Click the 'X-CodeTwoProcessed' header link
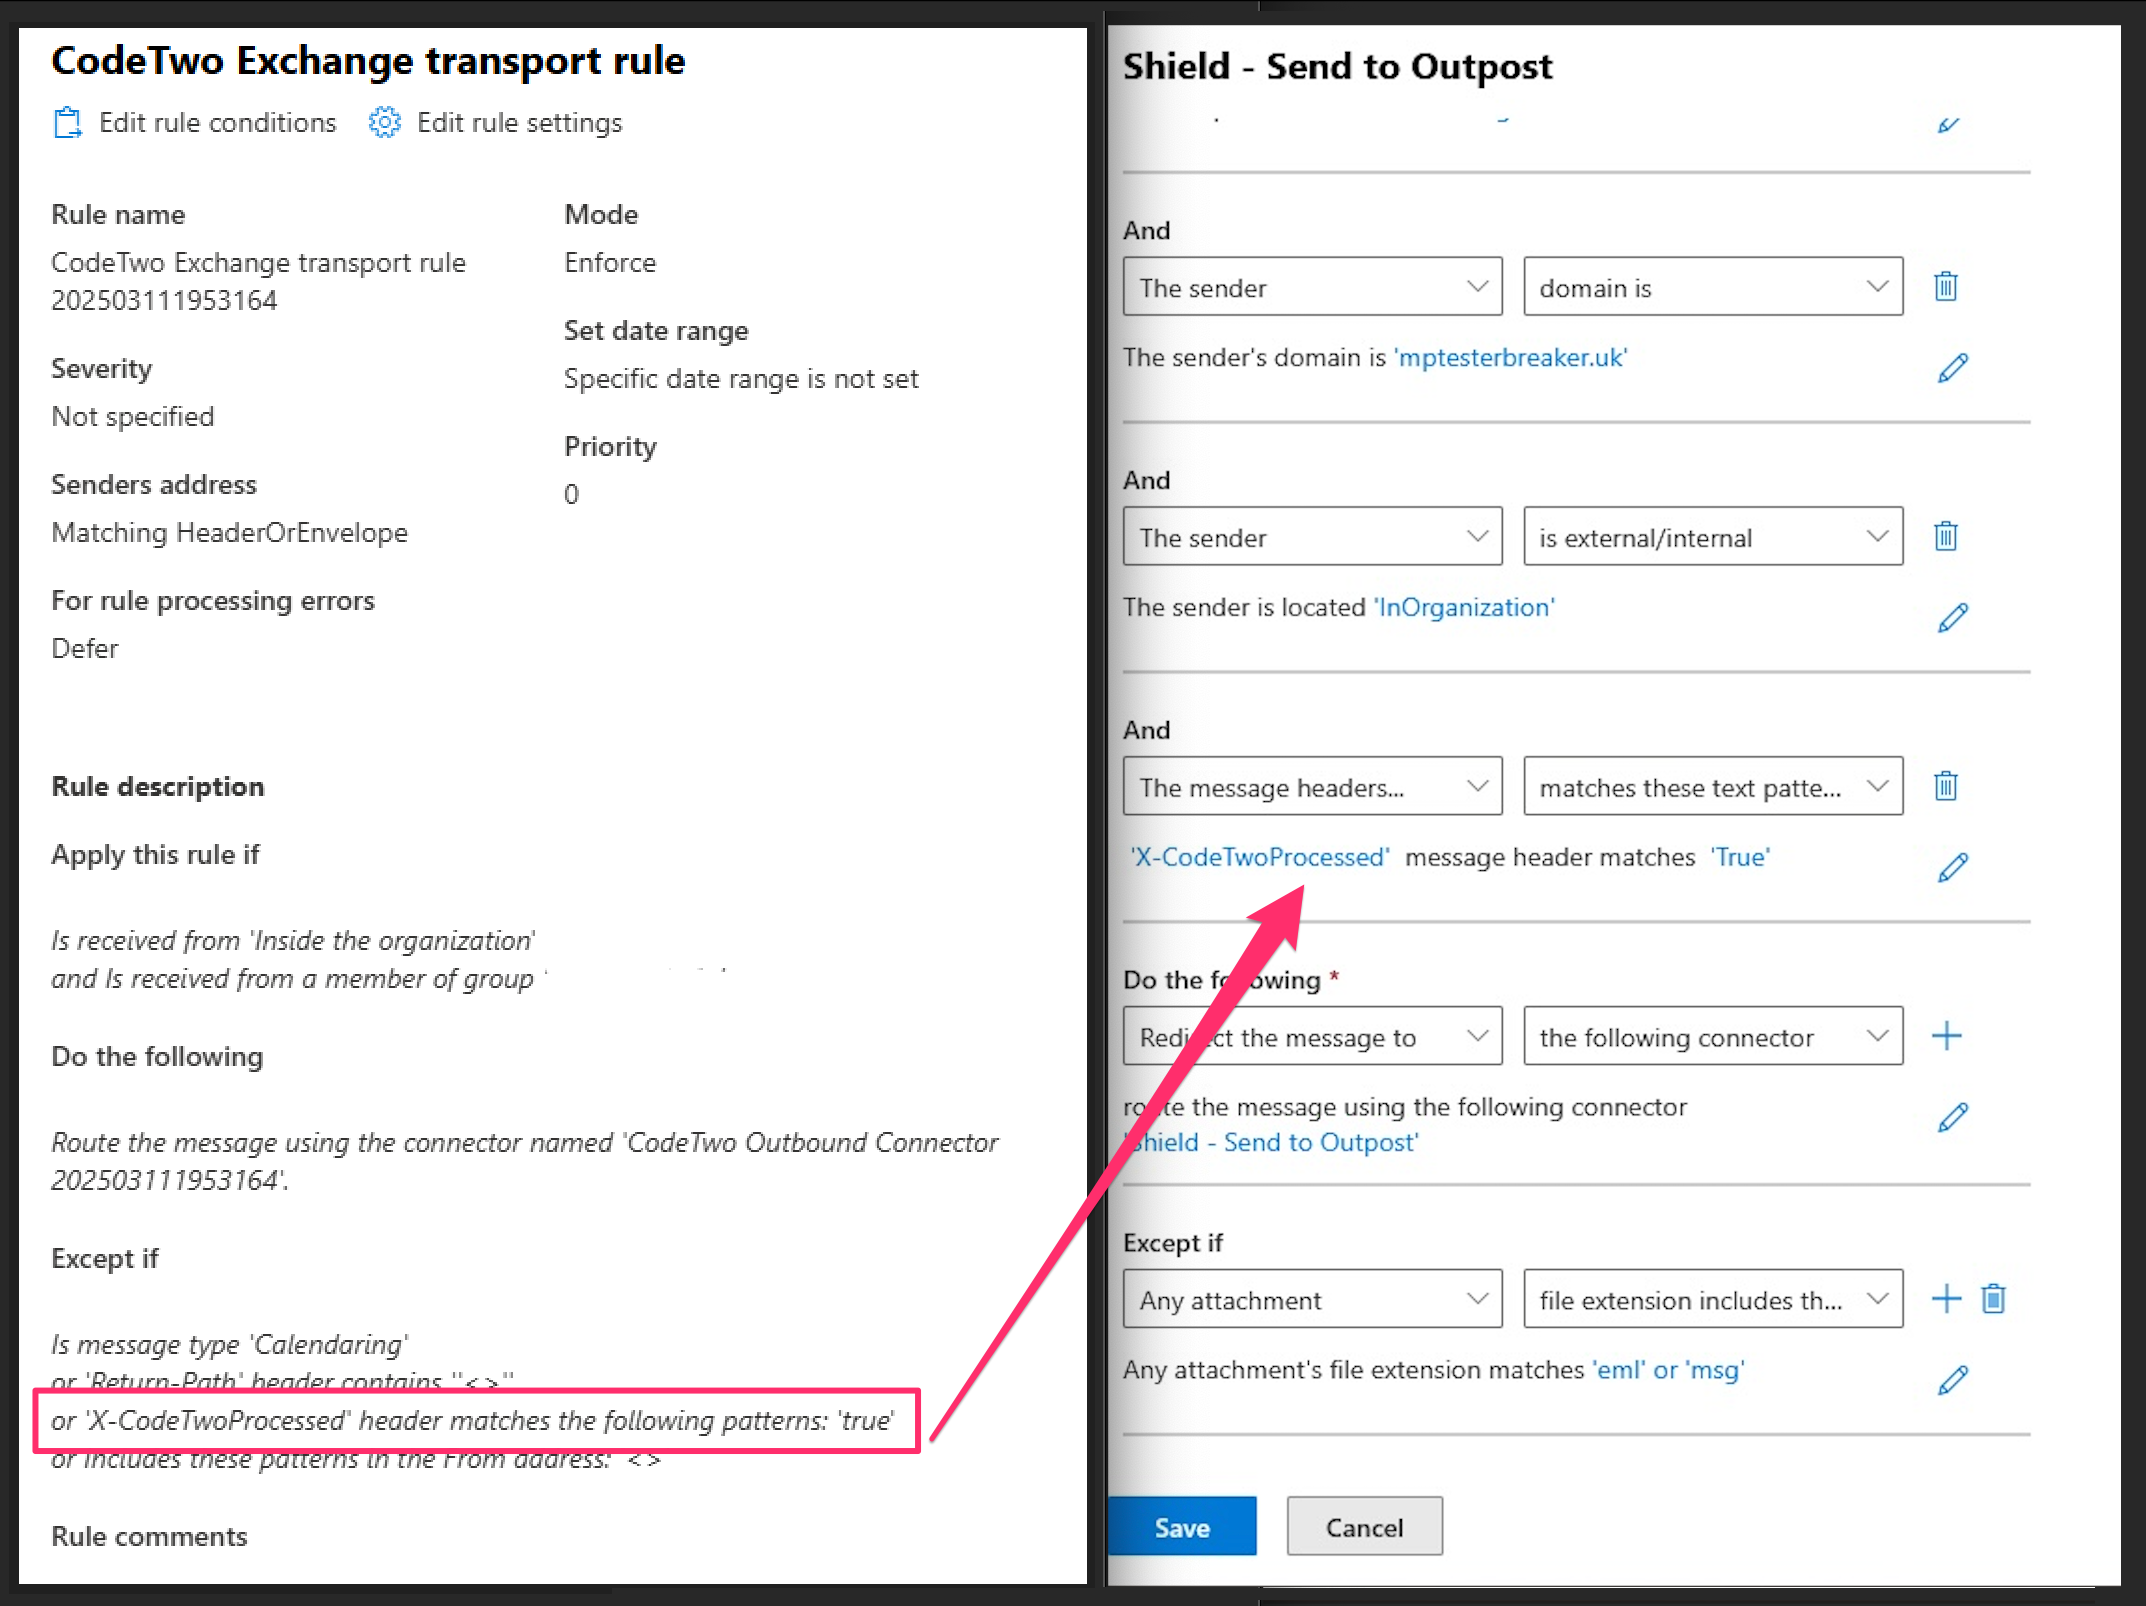 (1260, 857)
